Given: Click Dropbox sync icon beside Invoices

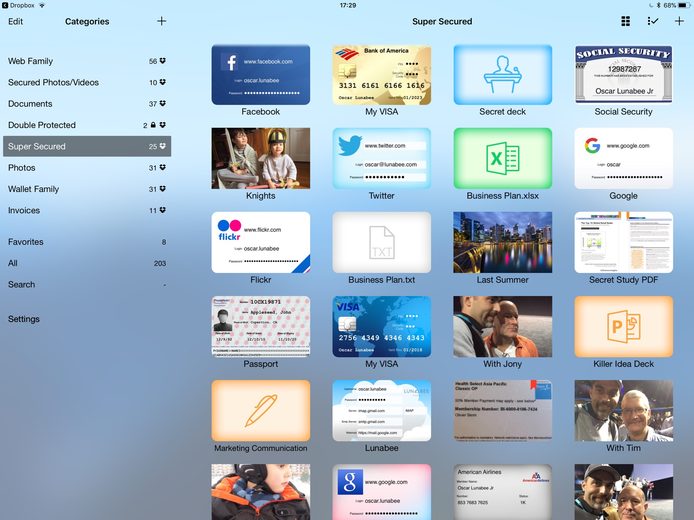Looking at the screenshot, I should pyautogui.click(x=163, y=210).
